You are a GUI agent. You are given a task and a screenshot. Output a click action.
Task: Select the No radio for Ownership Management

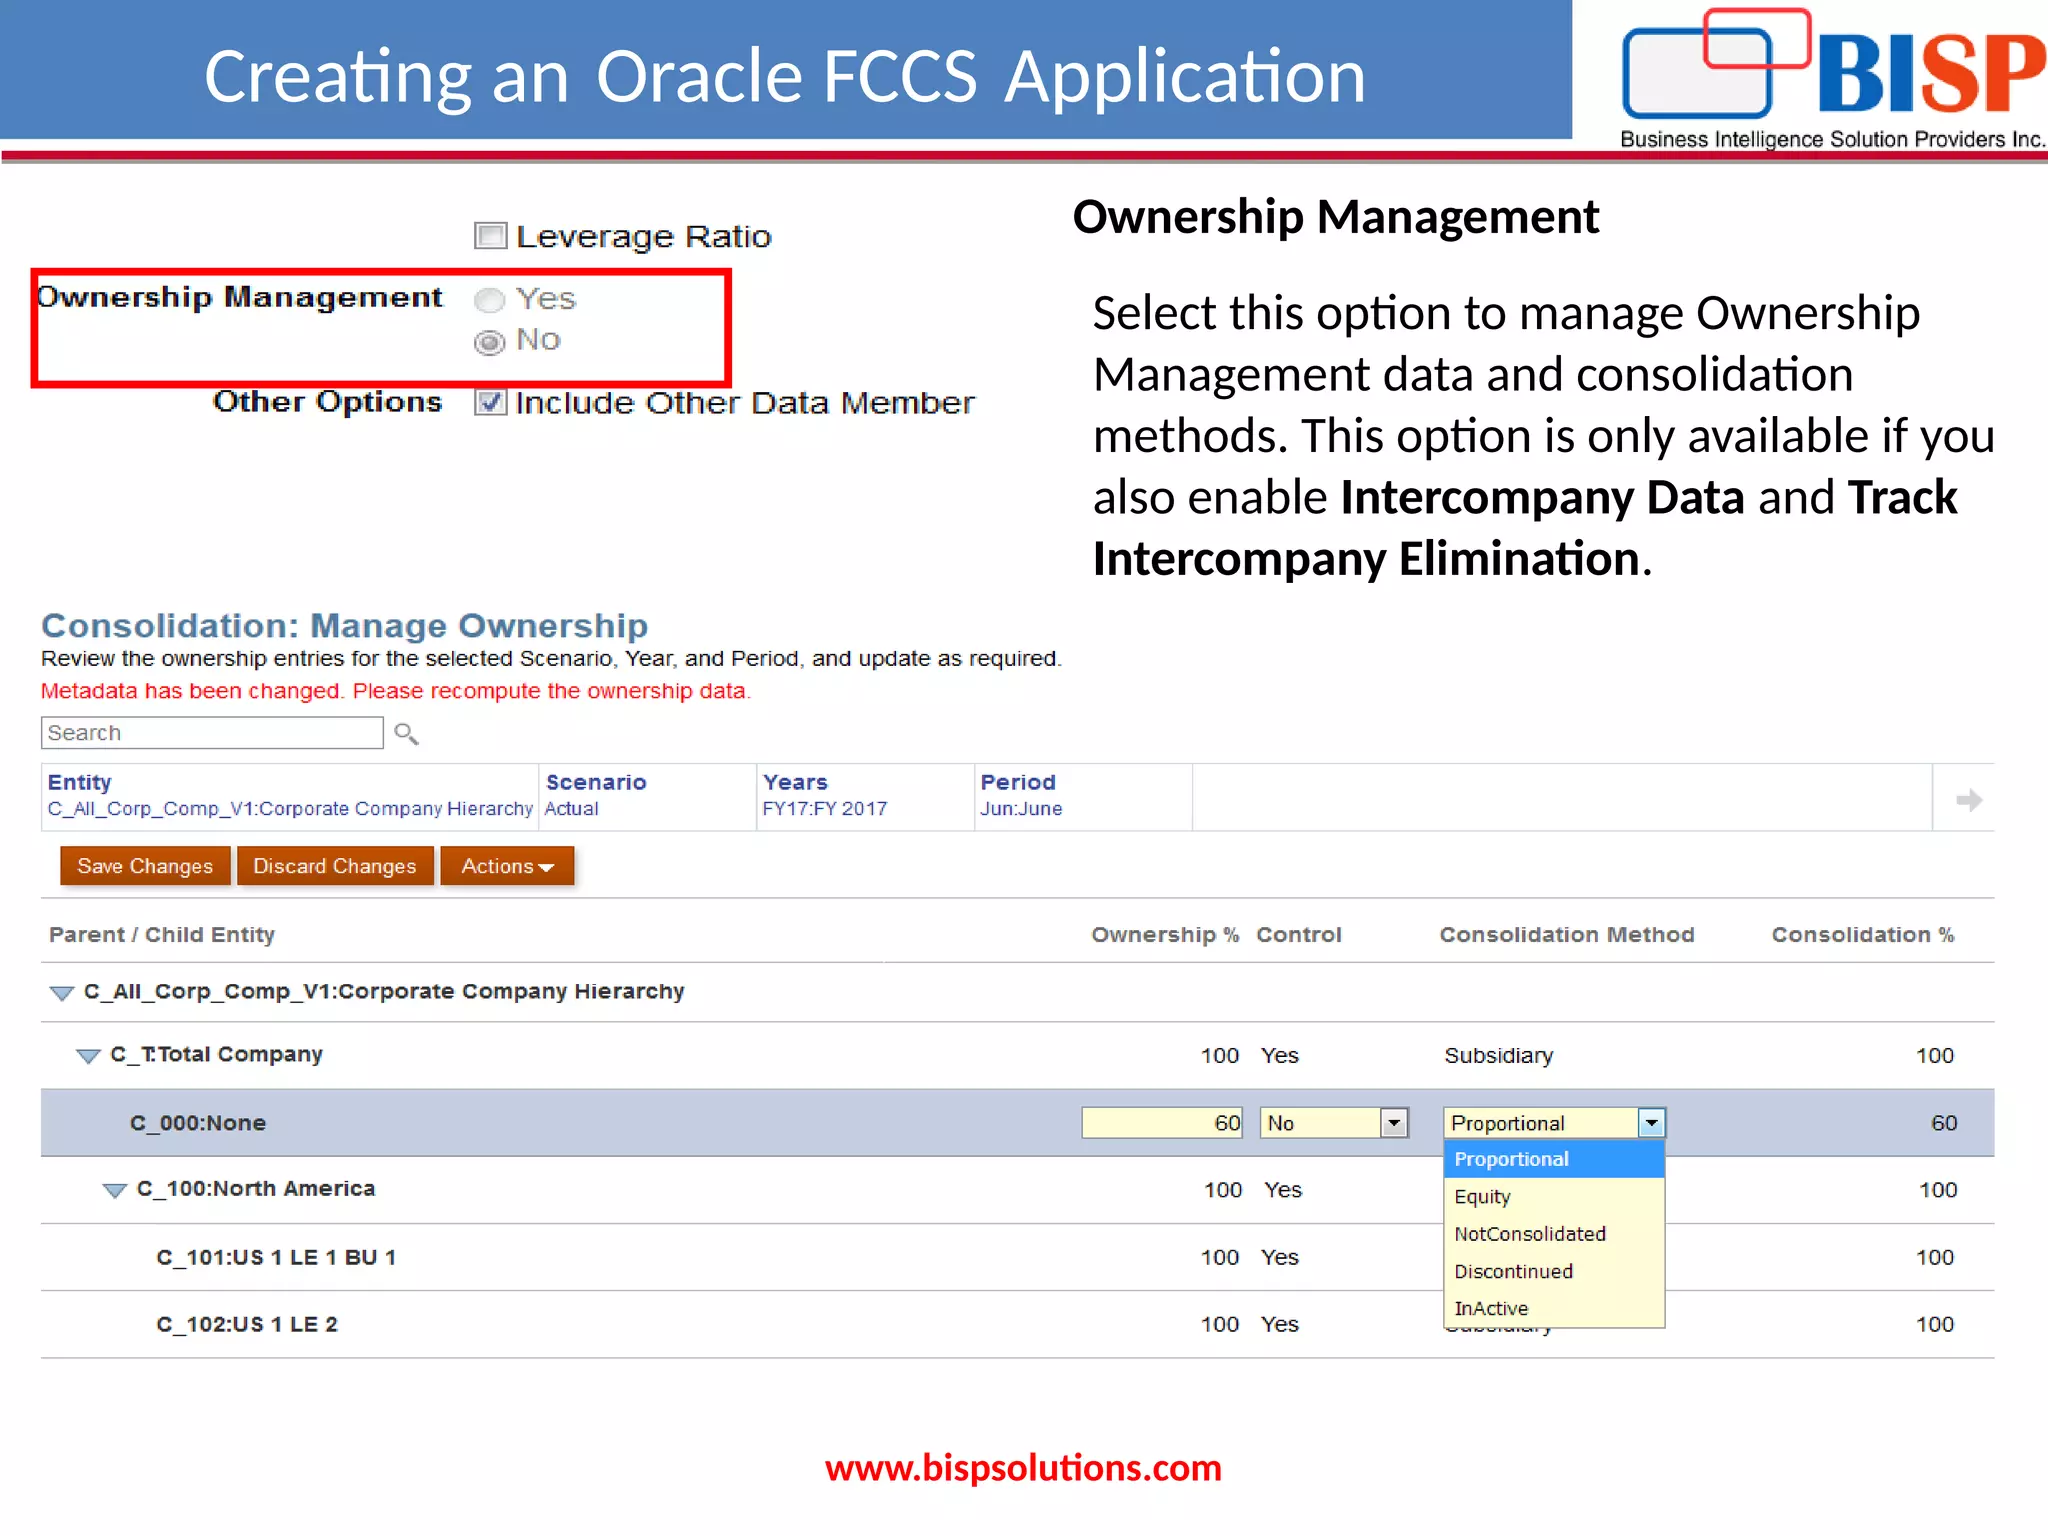(489, 342)
